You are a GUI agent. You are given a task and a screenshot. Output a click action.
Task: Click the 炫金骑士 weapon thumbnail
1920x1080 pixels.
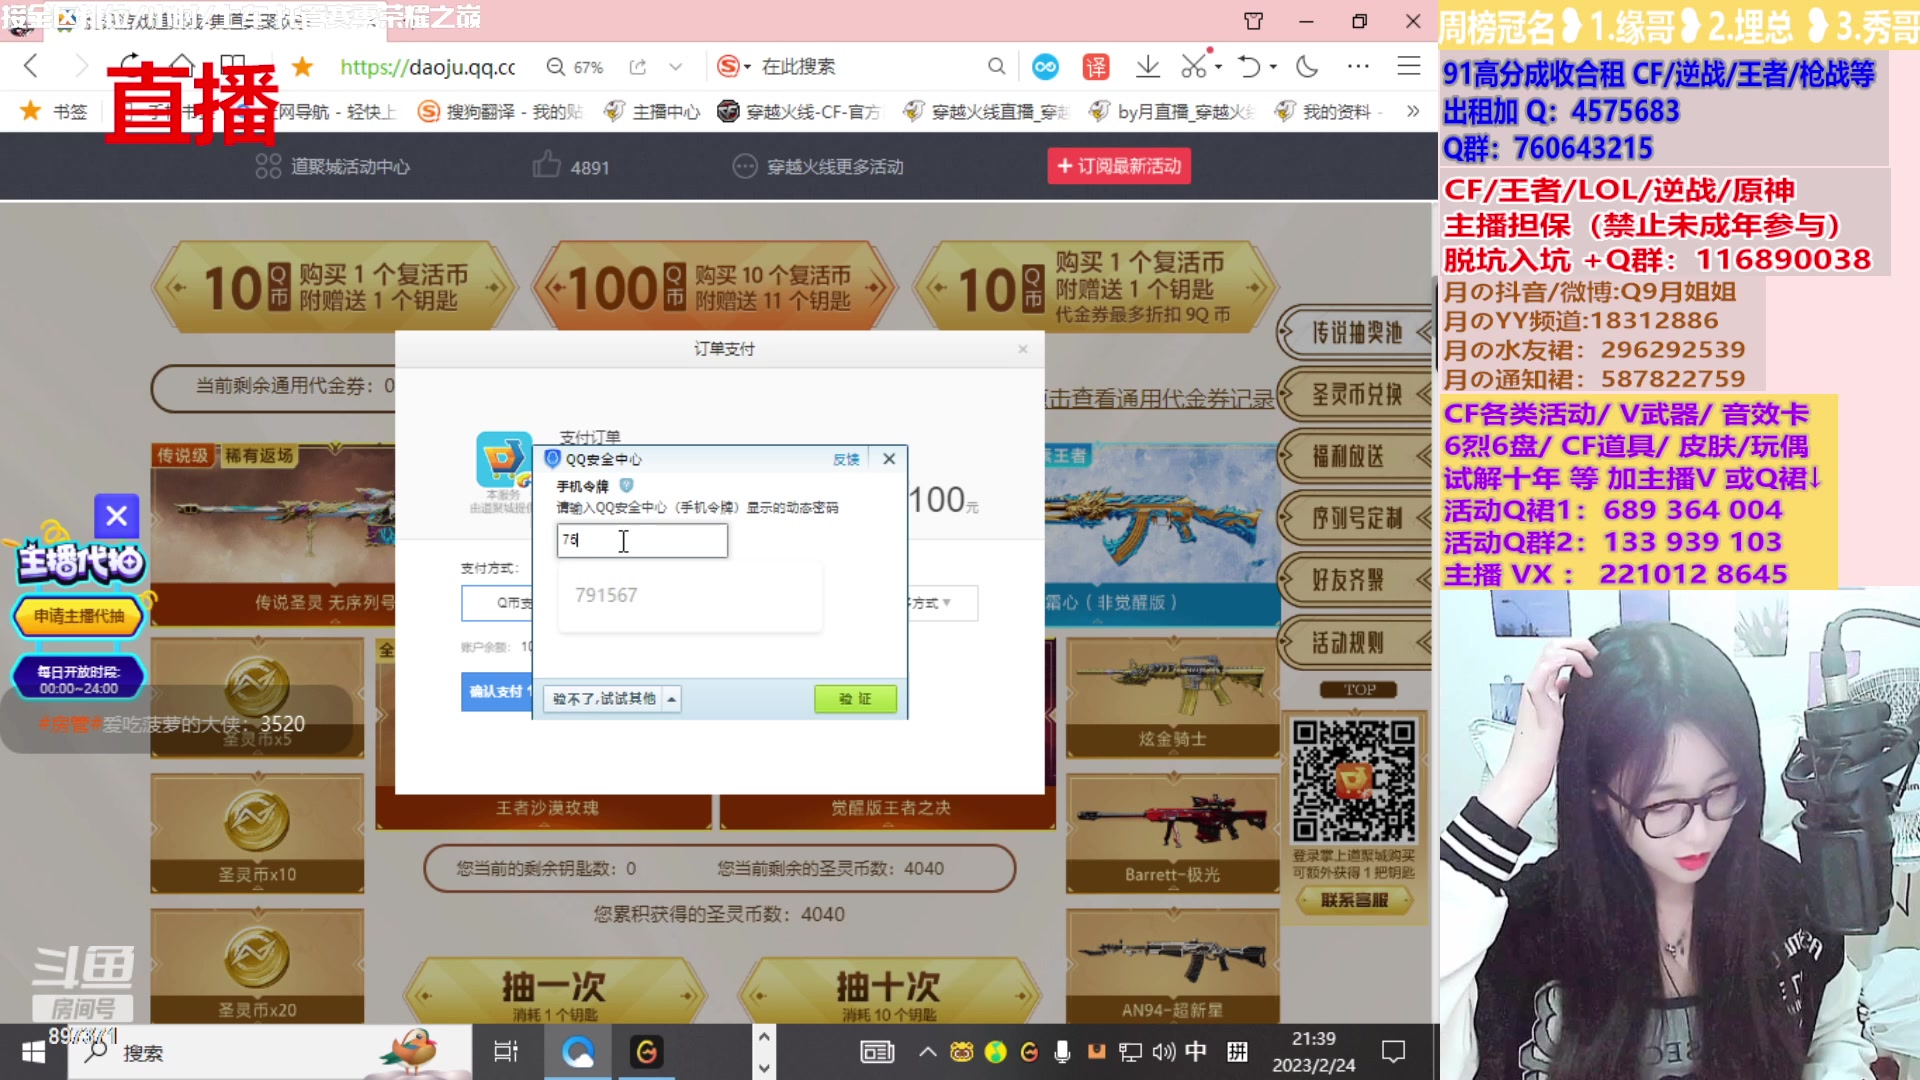pyautogui.click(x=1172, y=697)
